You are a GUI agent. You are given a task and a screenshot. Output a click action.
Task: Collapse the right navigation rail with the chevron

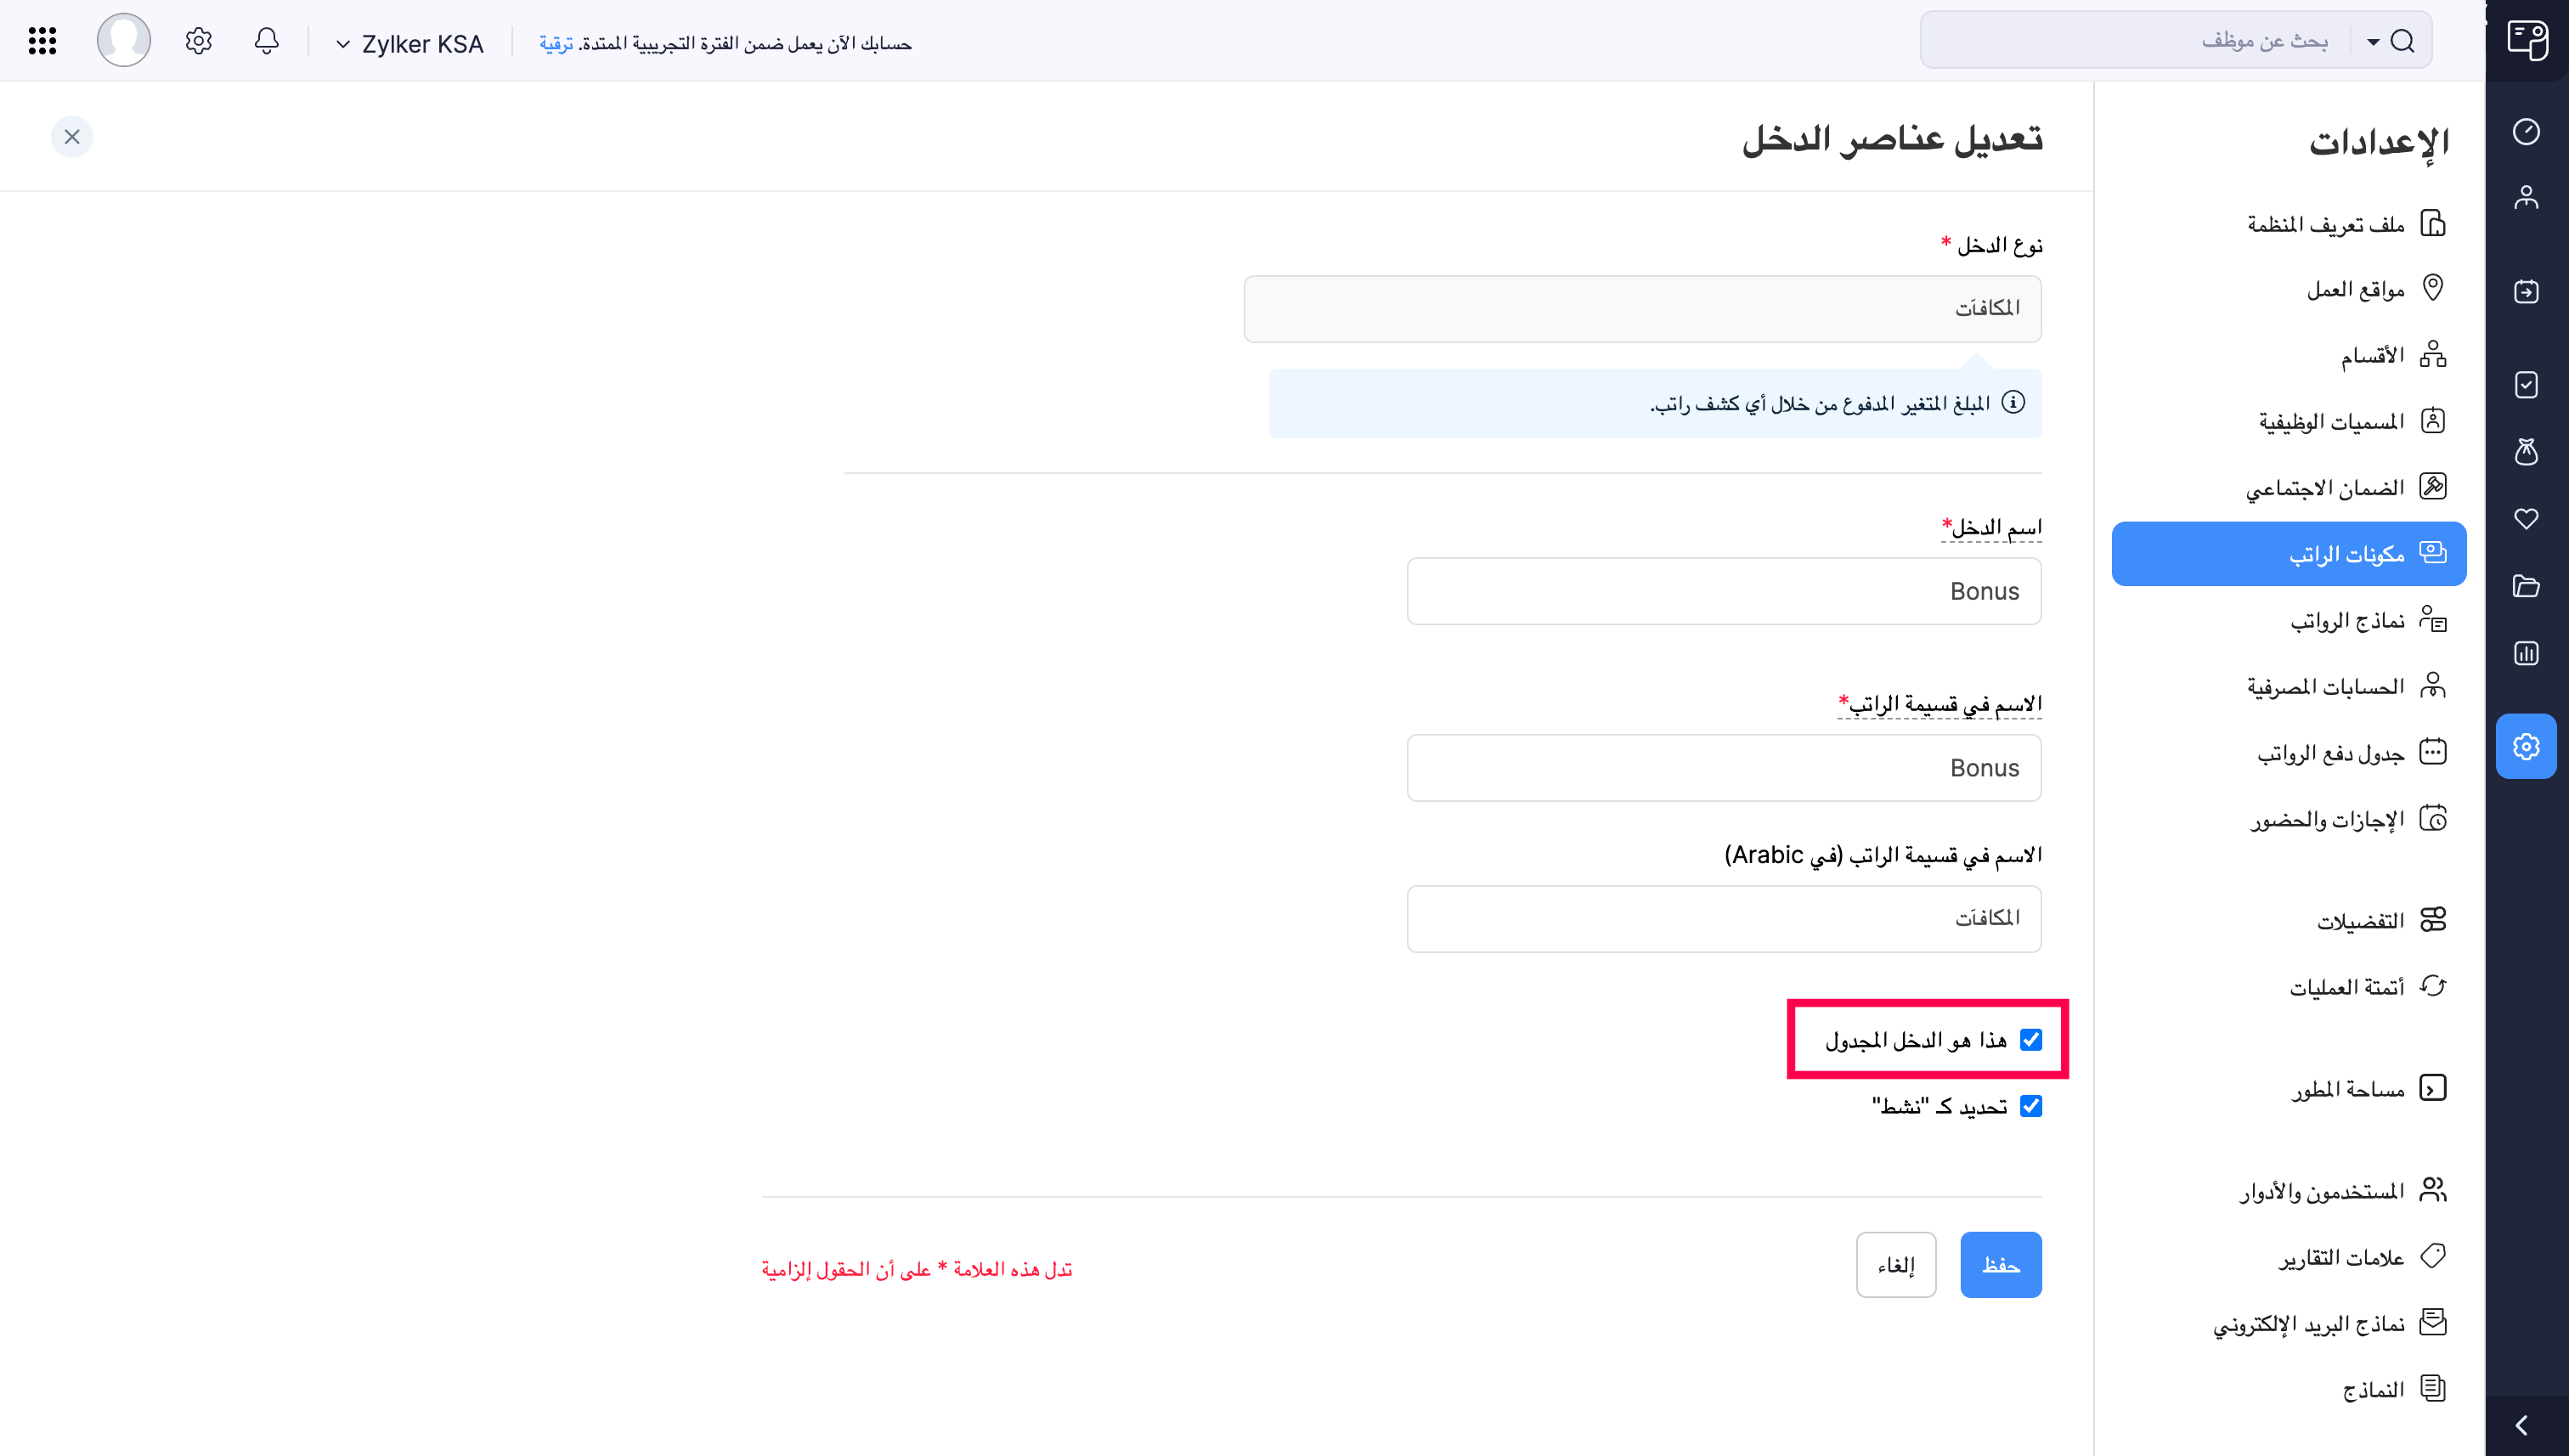[2521, 1425]
